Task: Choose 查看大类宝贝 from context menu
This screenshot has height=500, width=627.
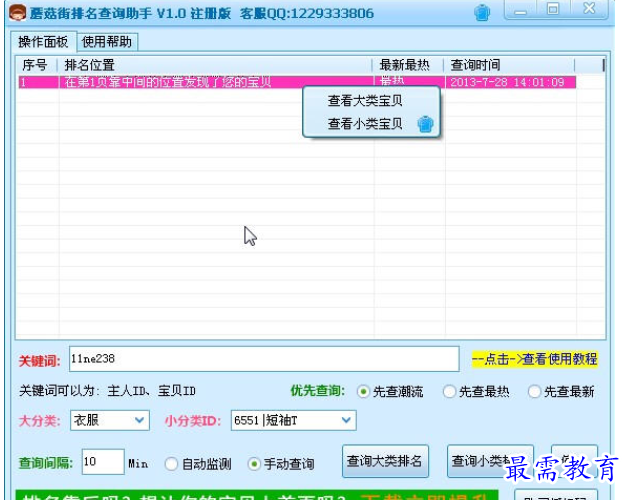Action: [x=365, y=101]
